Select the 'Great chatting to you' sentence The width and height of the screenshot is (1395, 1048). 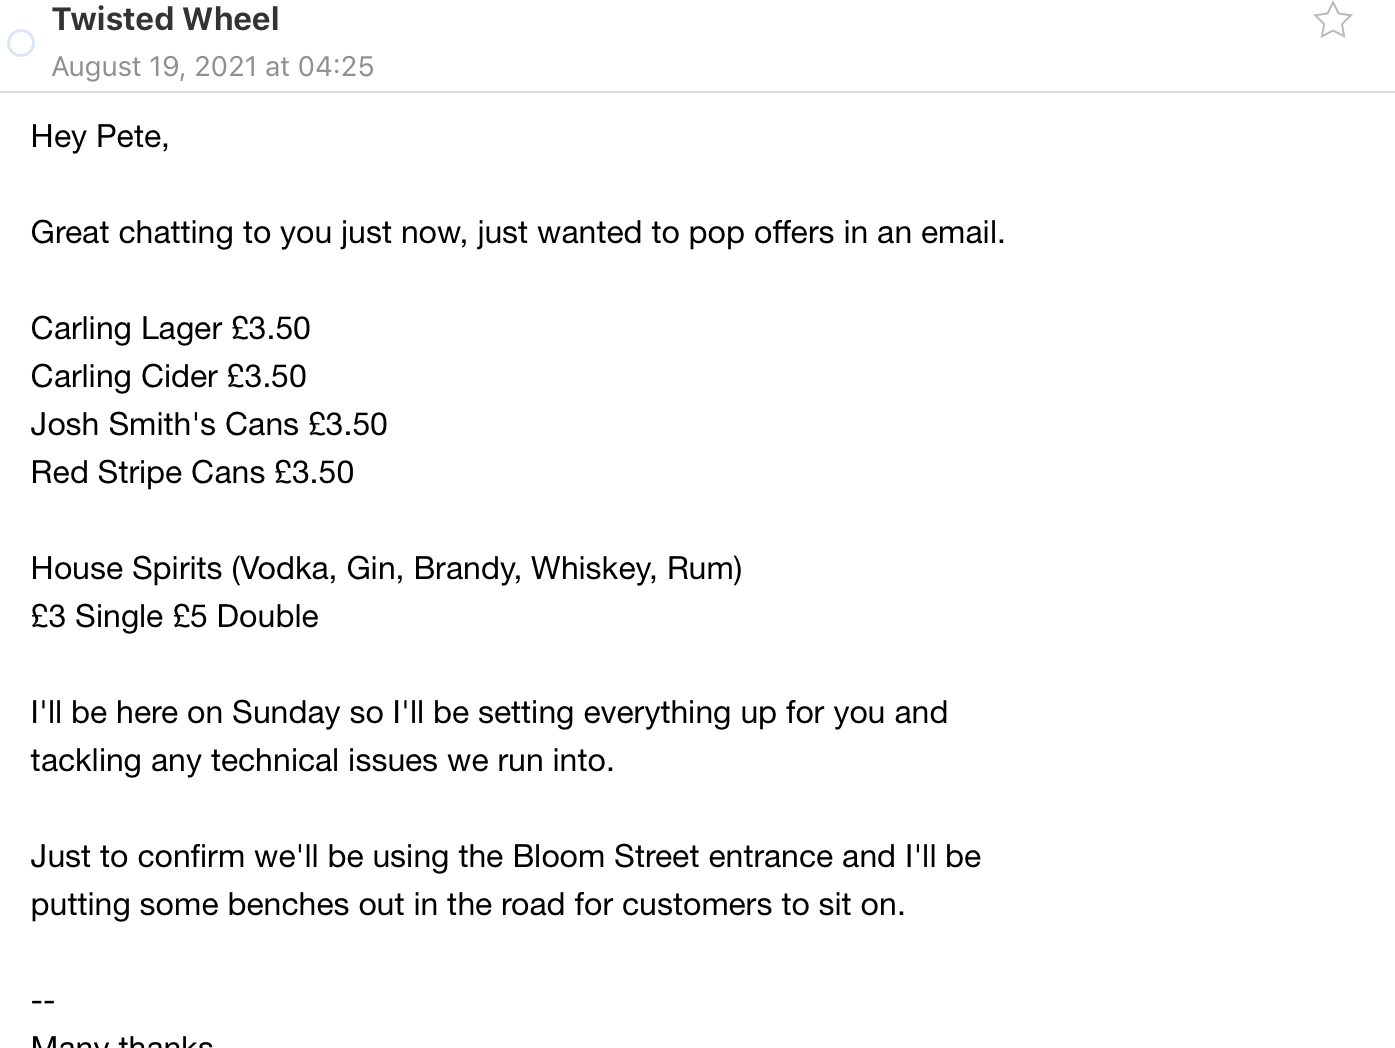[518, 232]
